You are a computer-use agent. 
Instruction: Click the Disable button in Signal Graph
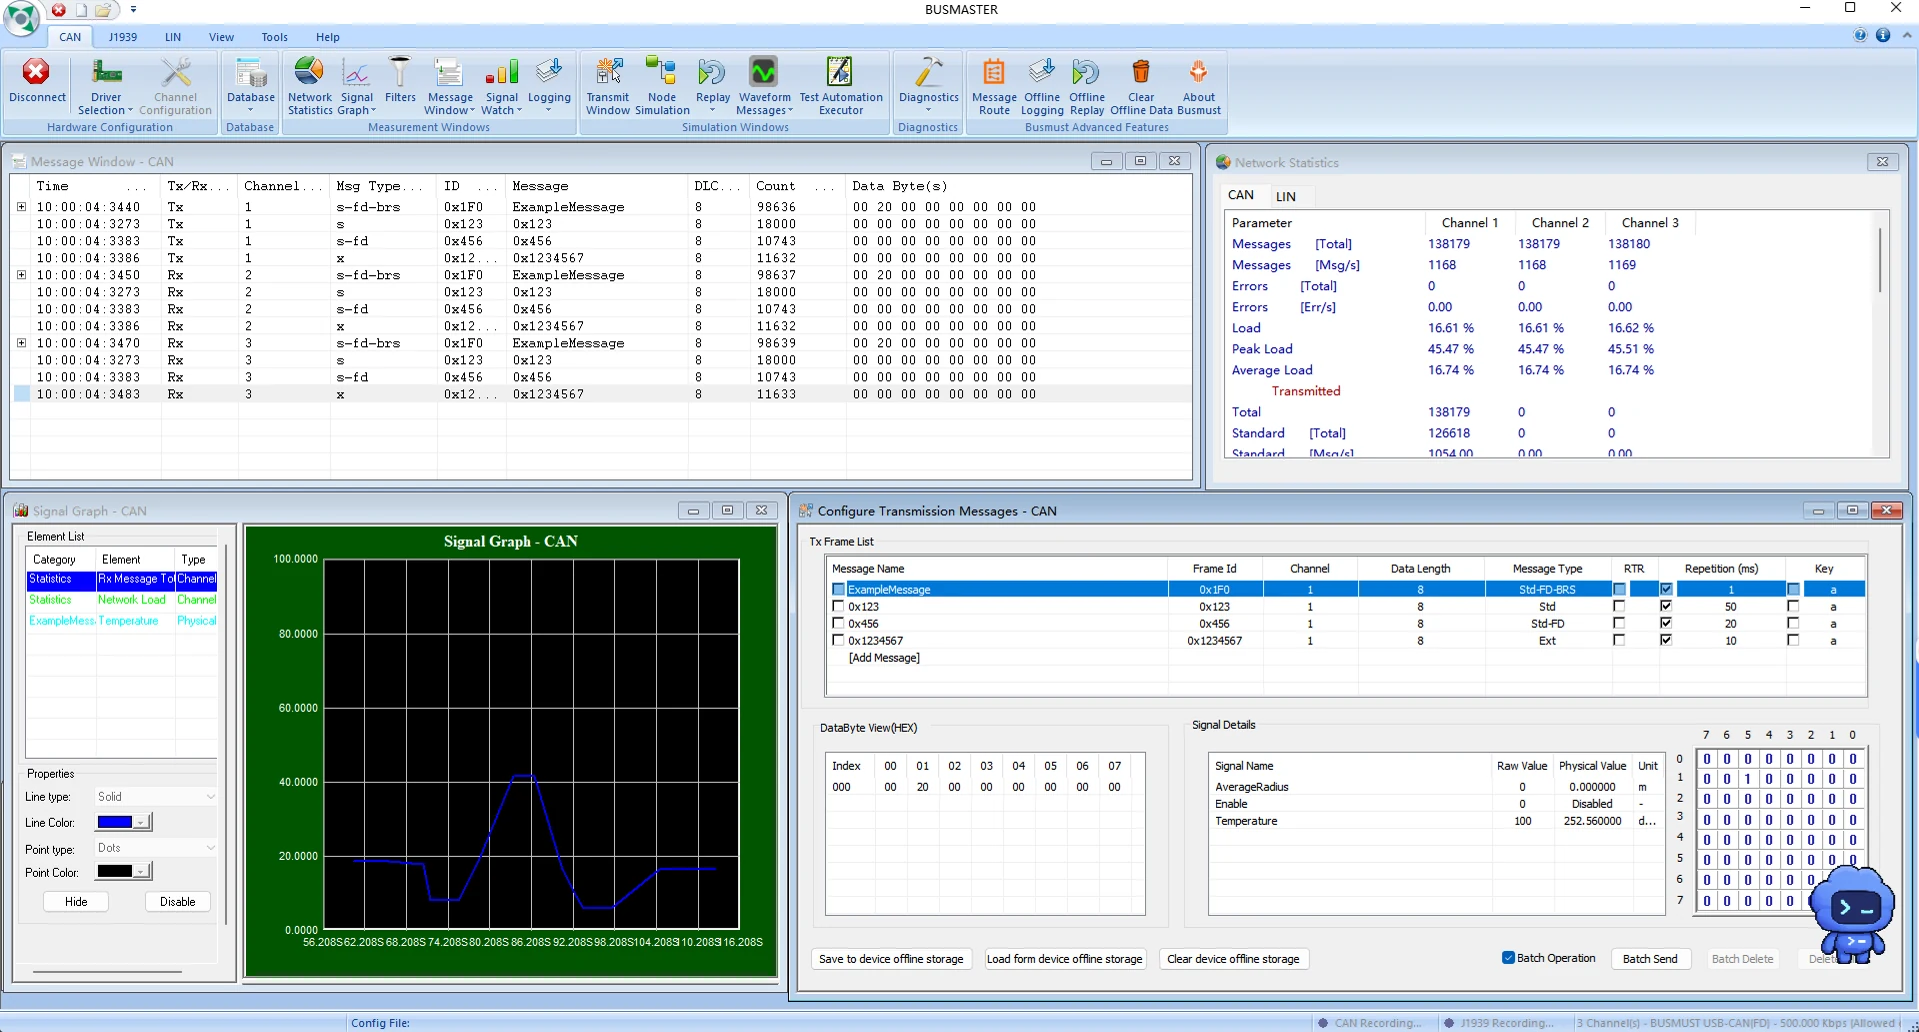coord(178,902)
